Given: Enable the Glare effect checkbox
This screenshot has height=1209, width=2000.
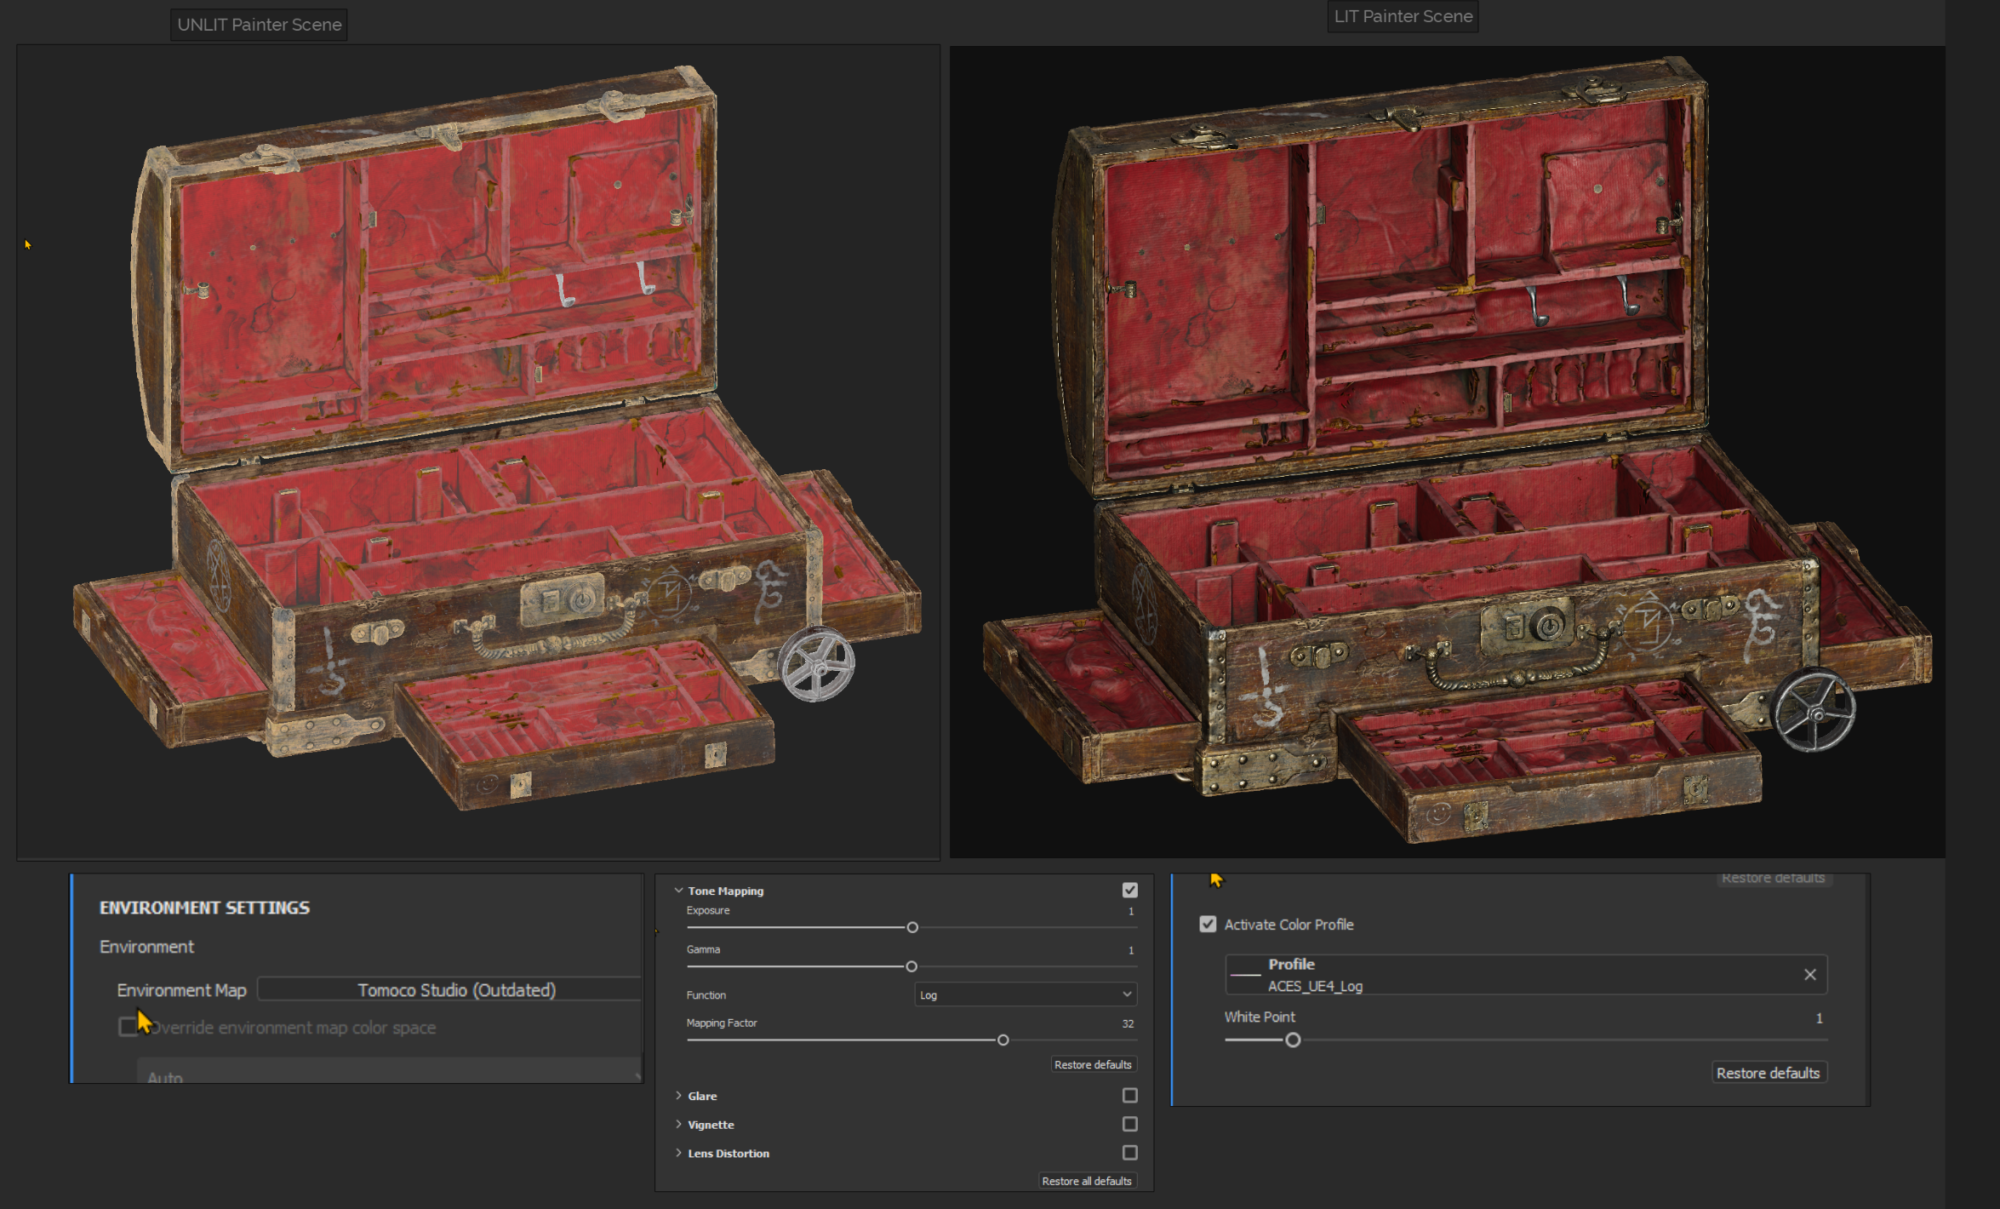Looking at the screenshot, I should point(1130,1095).
